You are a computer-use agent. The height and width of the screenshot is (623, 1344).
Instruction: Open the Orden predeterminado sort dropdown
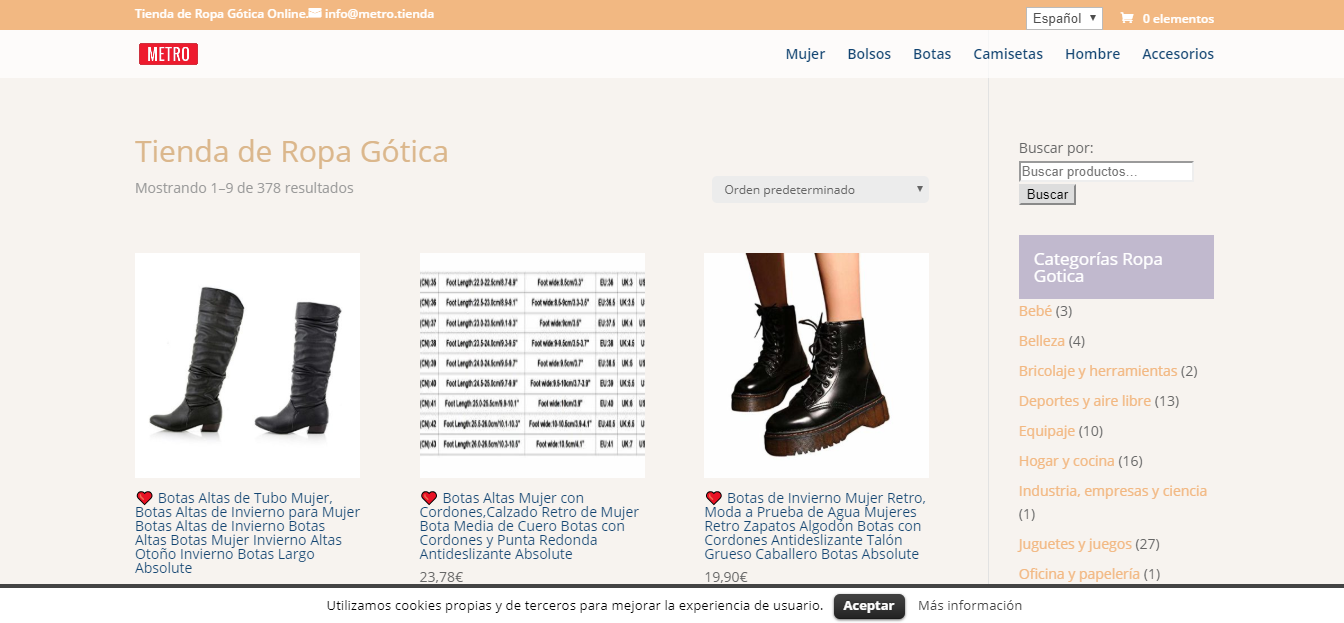coord(819,189)
